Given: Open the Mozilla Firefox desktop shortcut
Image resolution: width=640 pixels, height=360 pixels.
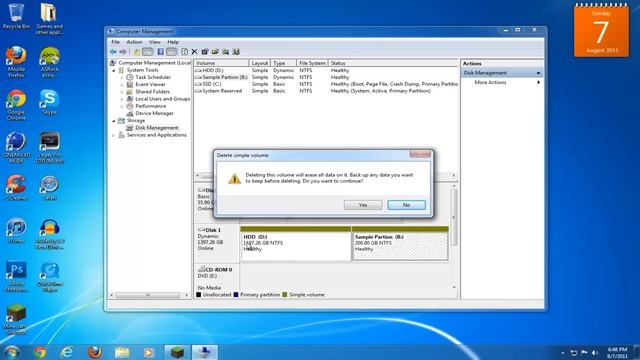Looking at the screenshot, I should pyautogui.click(x=16, y=62).
